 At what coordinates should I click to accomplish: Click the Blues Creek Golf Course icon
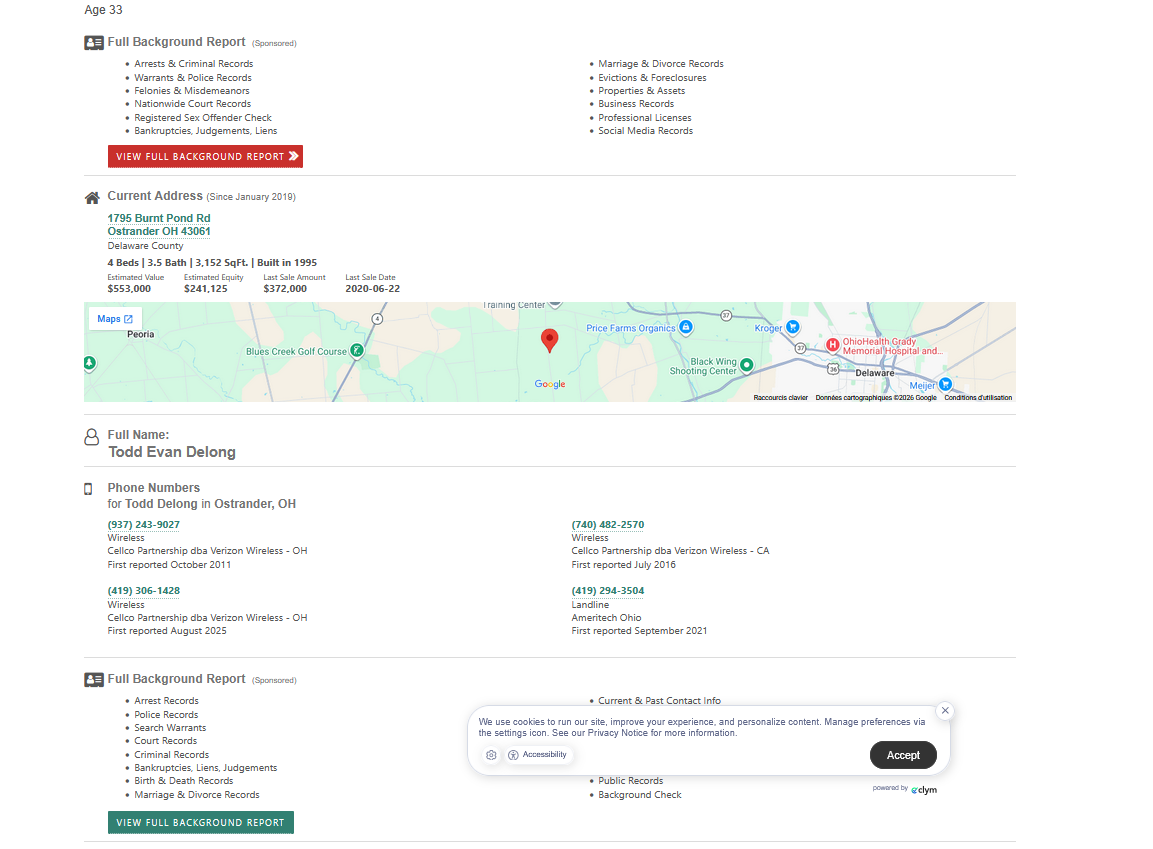point(357,351)
